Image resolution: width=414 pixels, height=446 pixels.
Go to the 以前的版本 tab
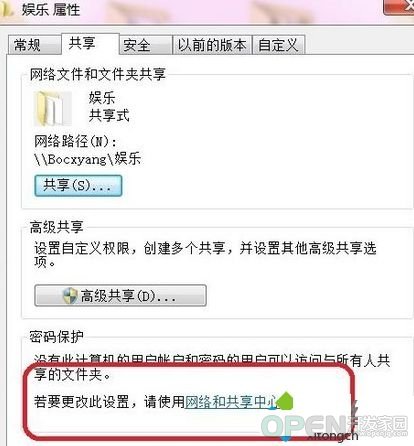[x=212, y=45]
